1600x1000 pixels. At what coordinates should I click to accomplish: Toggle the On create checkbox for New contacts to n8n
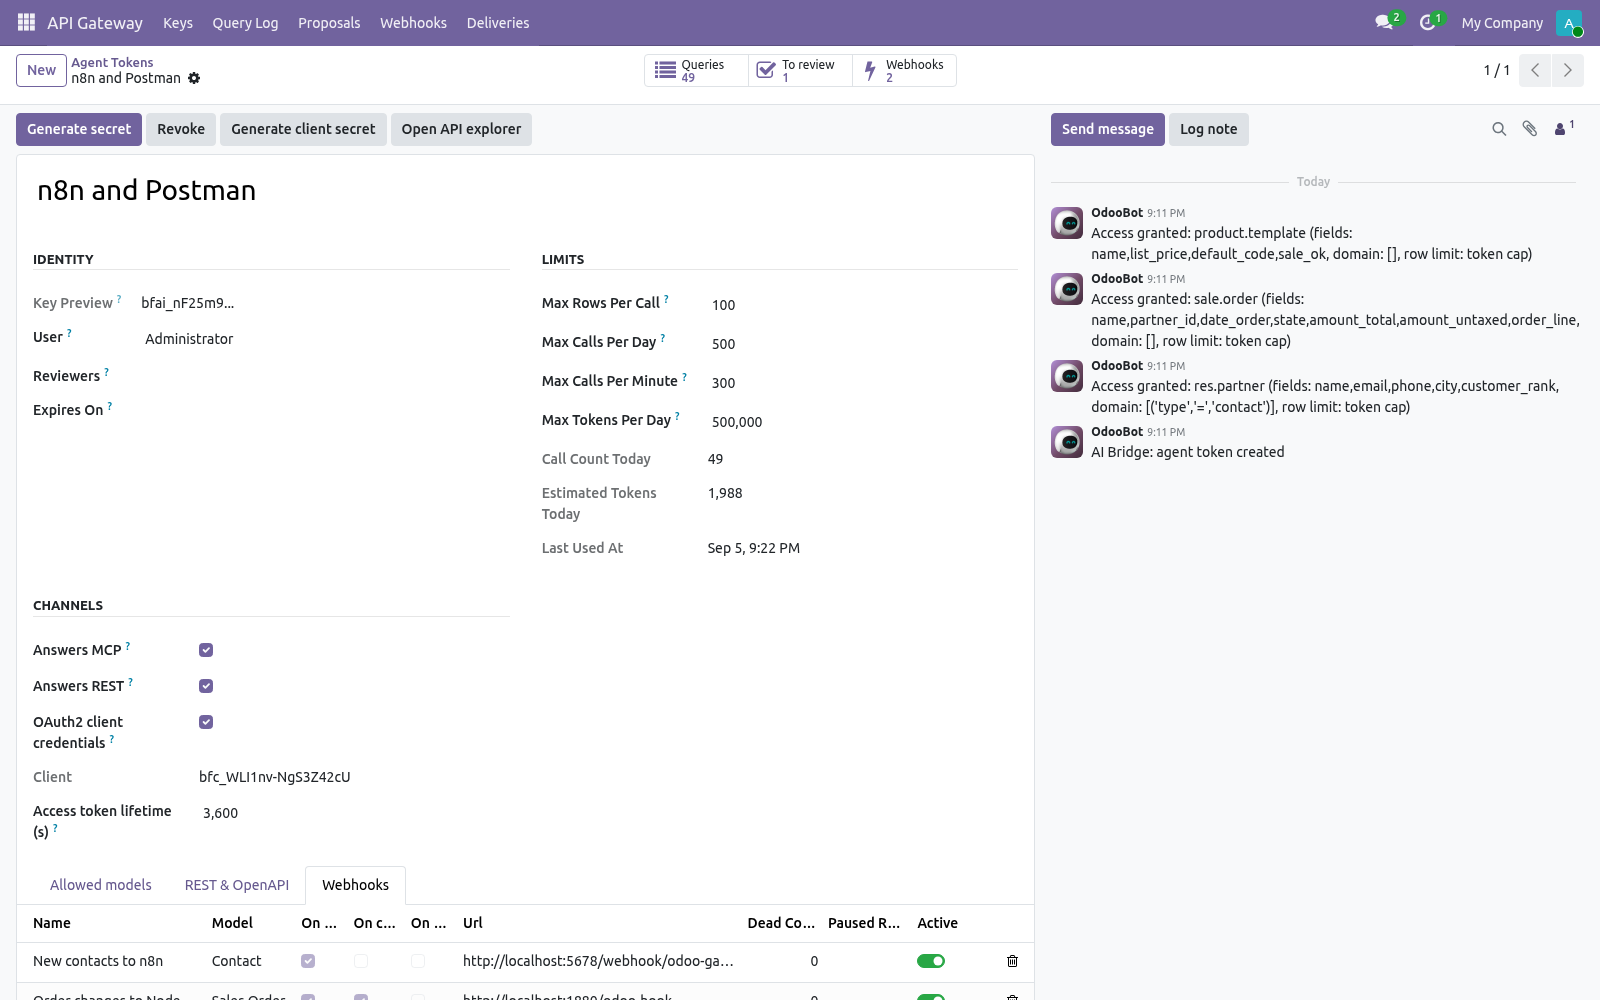coord(308,961)
